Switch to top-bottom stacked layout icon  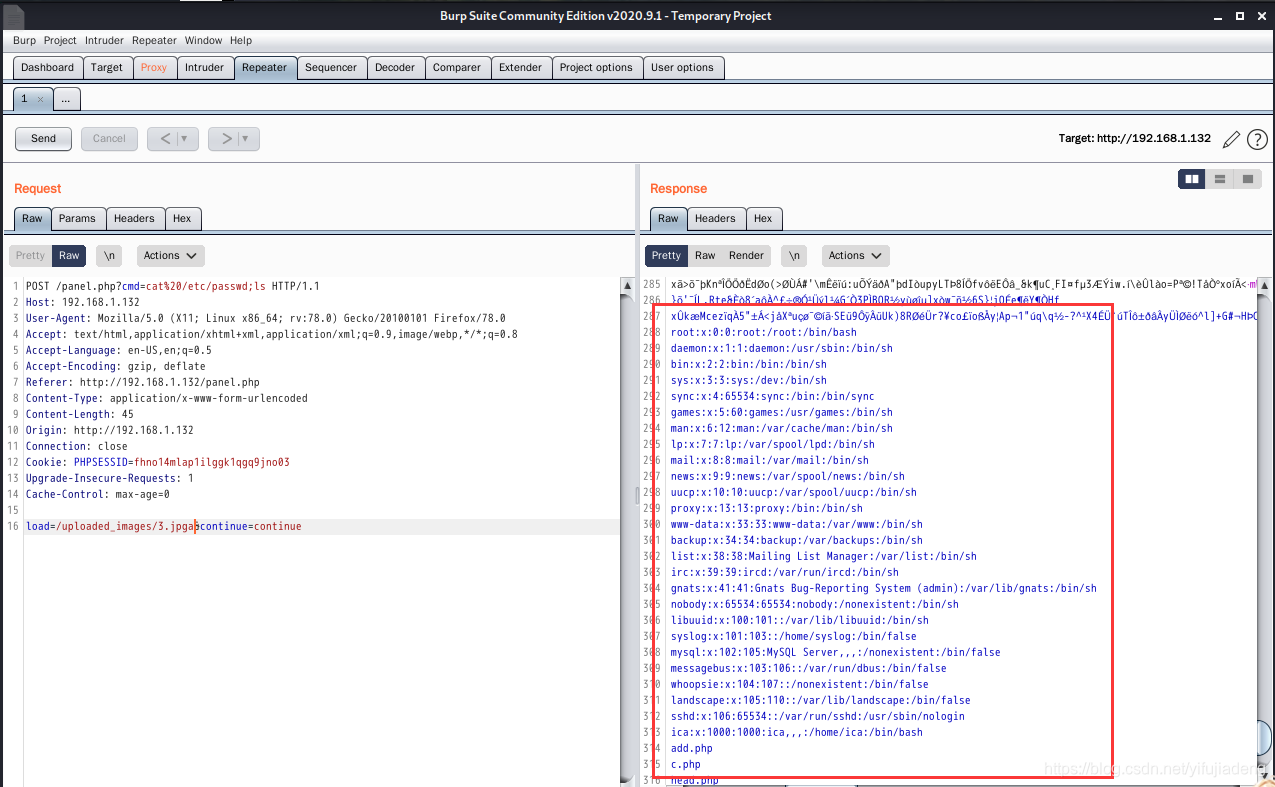(1219, 179)
